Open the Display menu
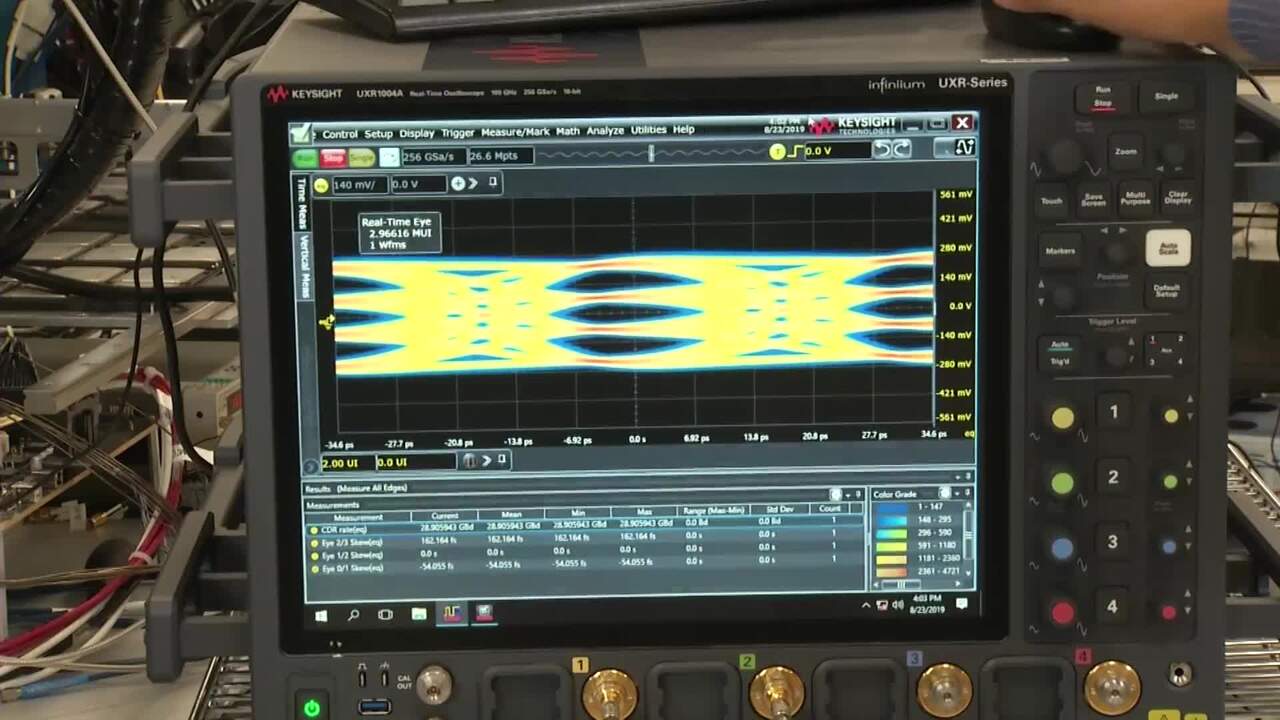Image resolution: width=1280 pixels, height=720 pixels. pyautogui.click(x=417, y=133)
